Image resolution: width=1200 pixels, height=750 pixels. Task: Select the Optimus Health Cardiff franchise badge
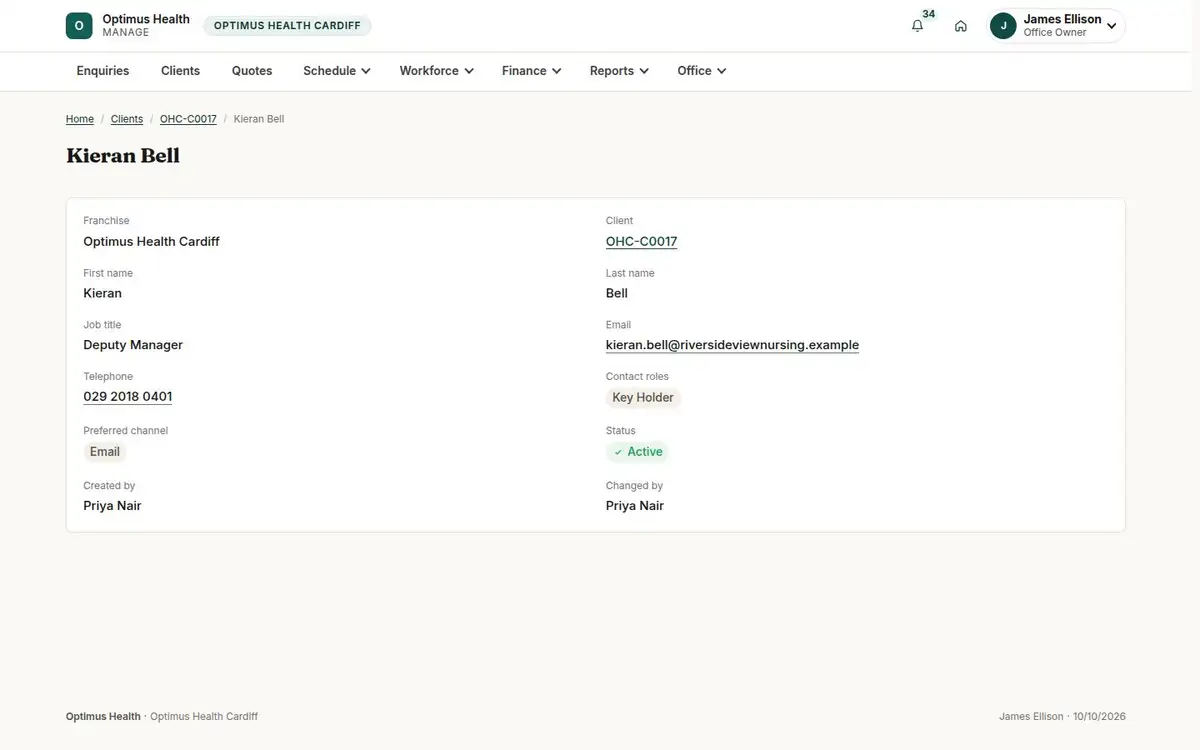(287, 26)
